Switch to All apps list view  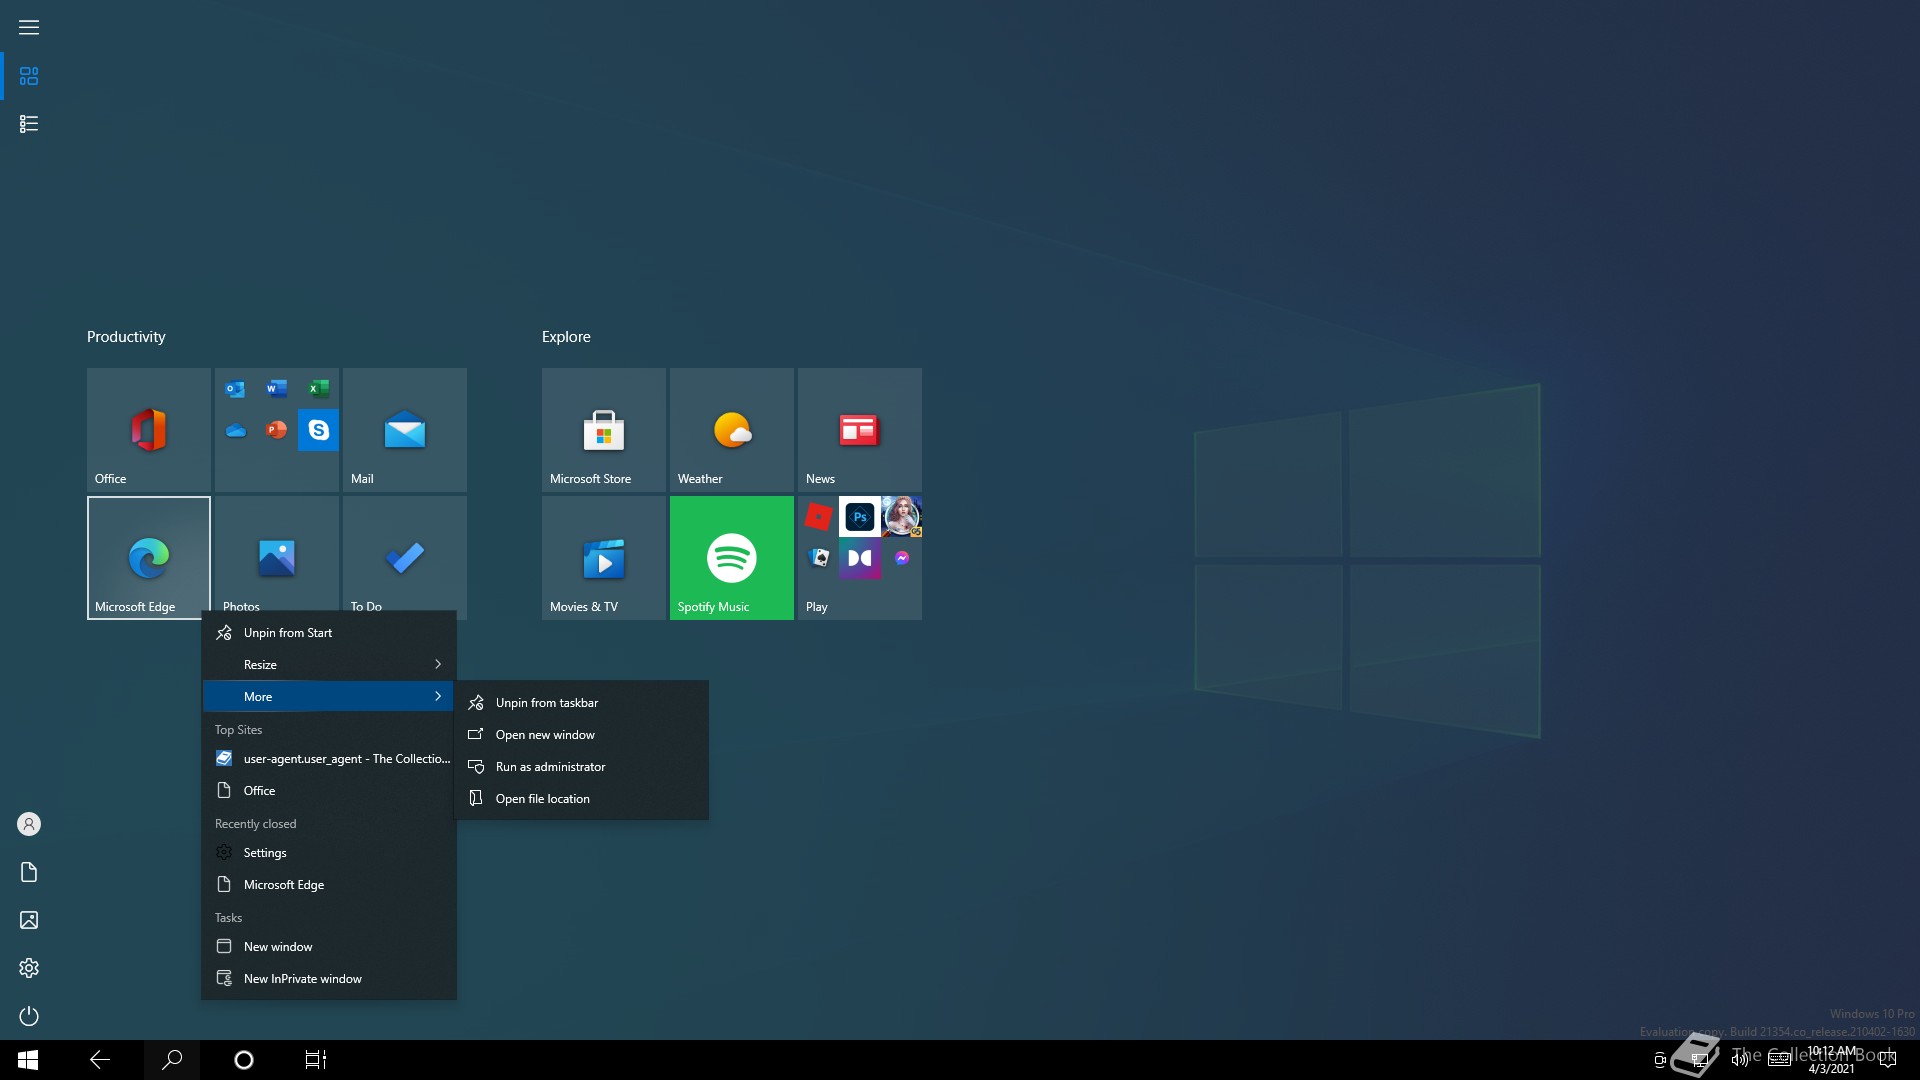tap(29, 124)
